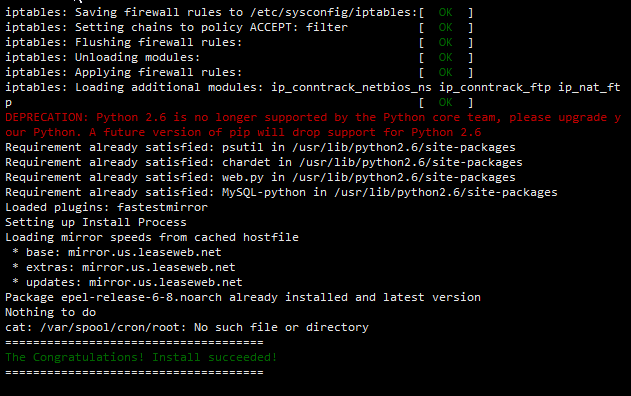The width and height of the screenshot is (631, 396).
Task: Click the Nothing to do line
Action: pyautogui.click(x=51, y=313)
